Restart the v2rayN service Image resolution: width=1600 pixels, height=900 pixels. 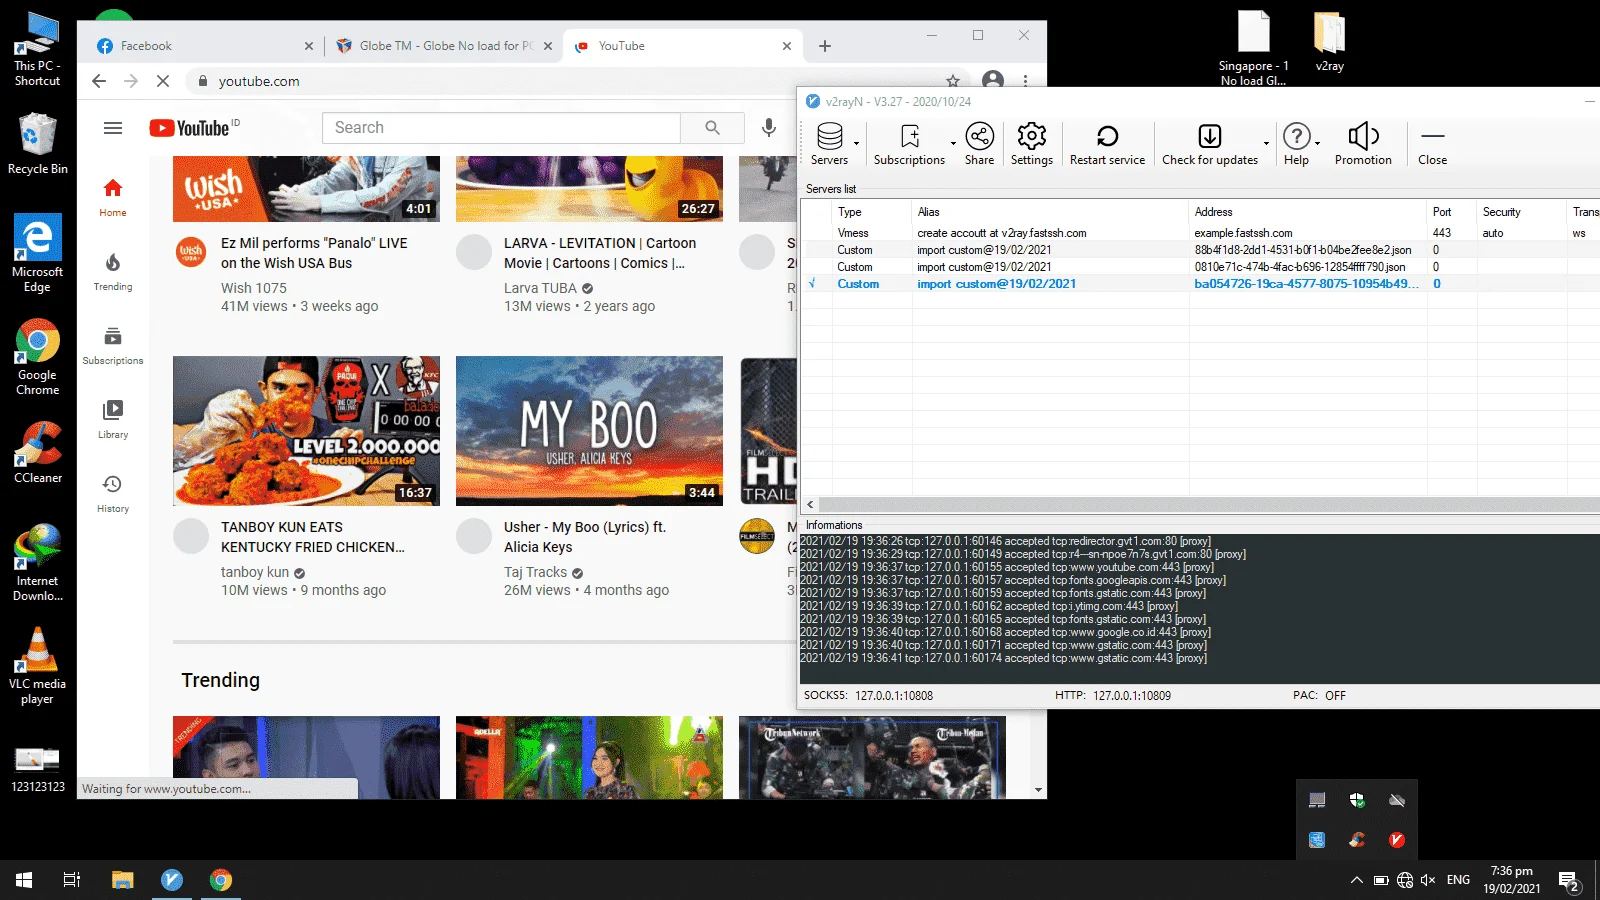click(x=1107, y=144)
